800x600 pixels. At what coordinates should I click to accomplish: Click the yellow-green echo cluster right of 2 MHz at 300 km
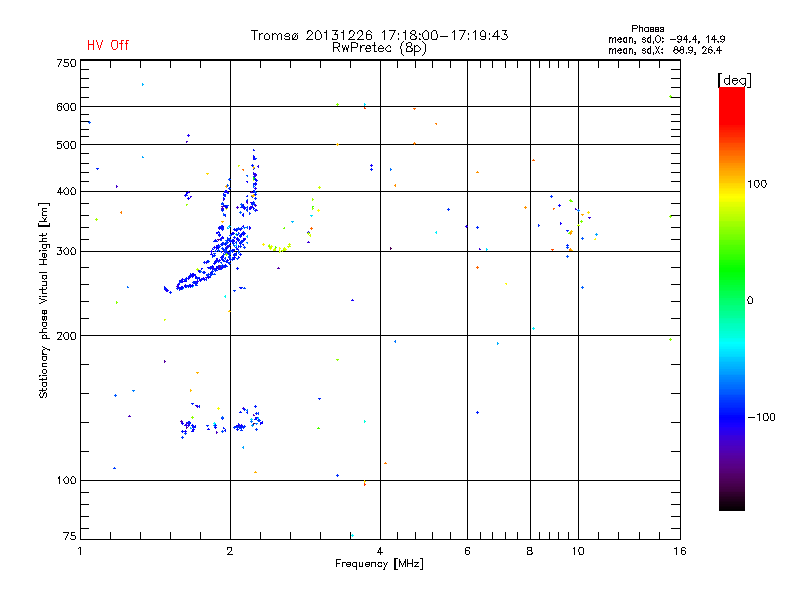[x=276, y=247]
